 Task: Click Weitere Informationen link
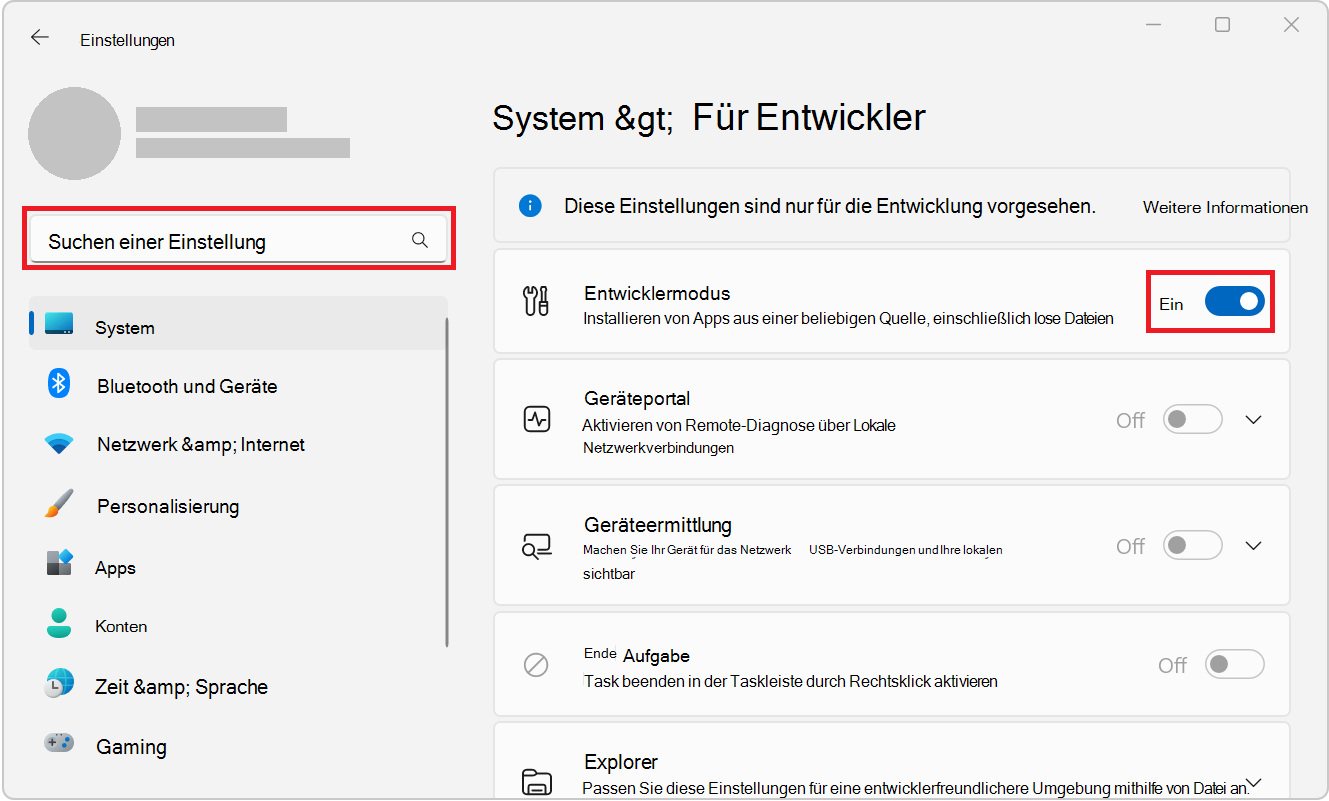coord(1224,206)
